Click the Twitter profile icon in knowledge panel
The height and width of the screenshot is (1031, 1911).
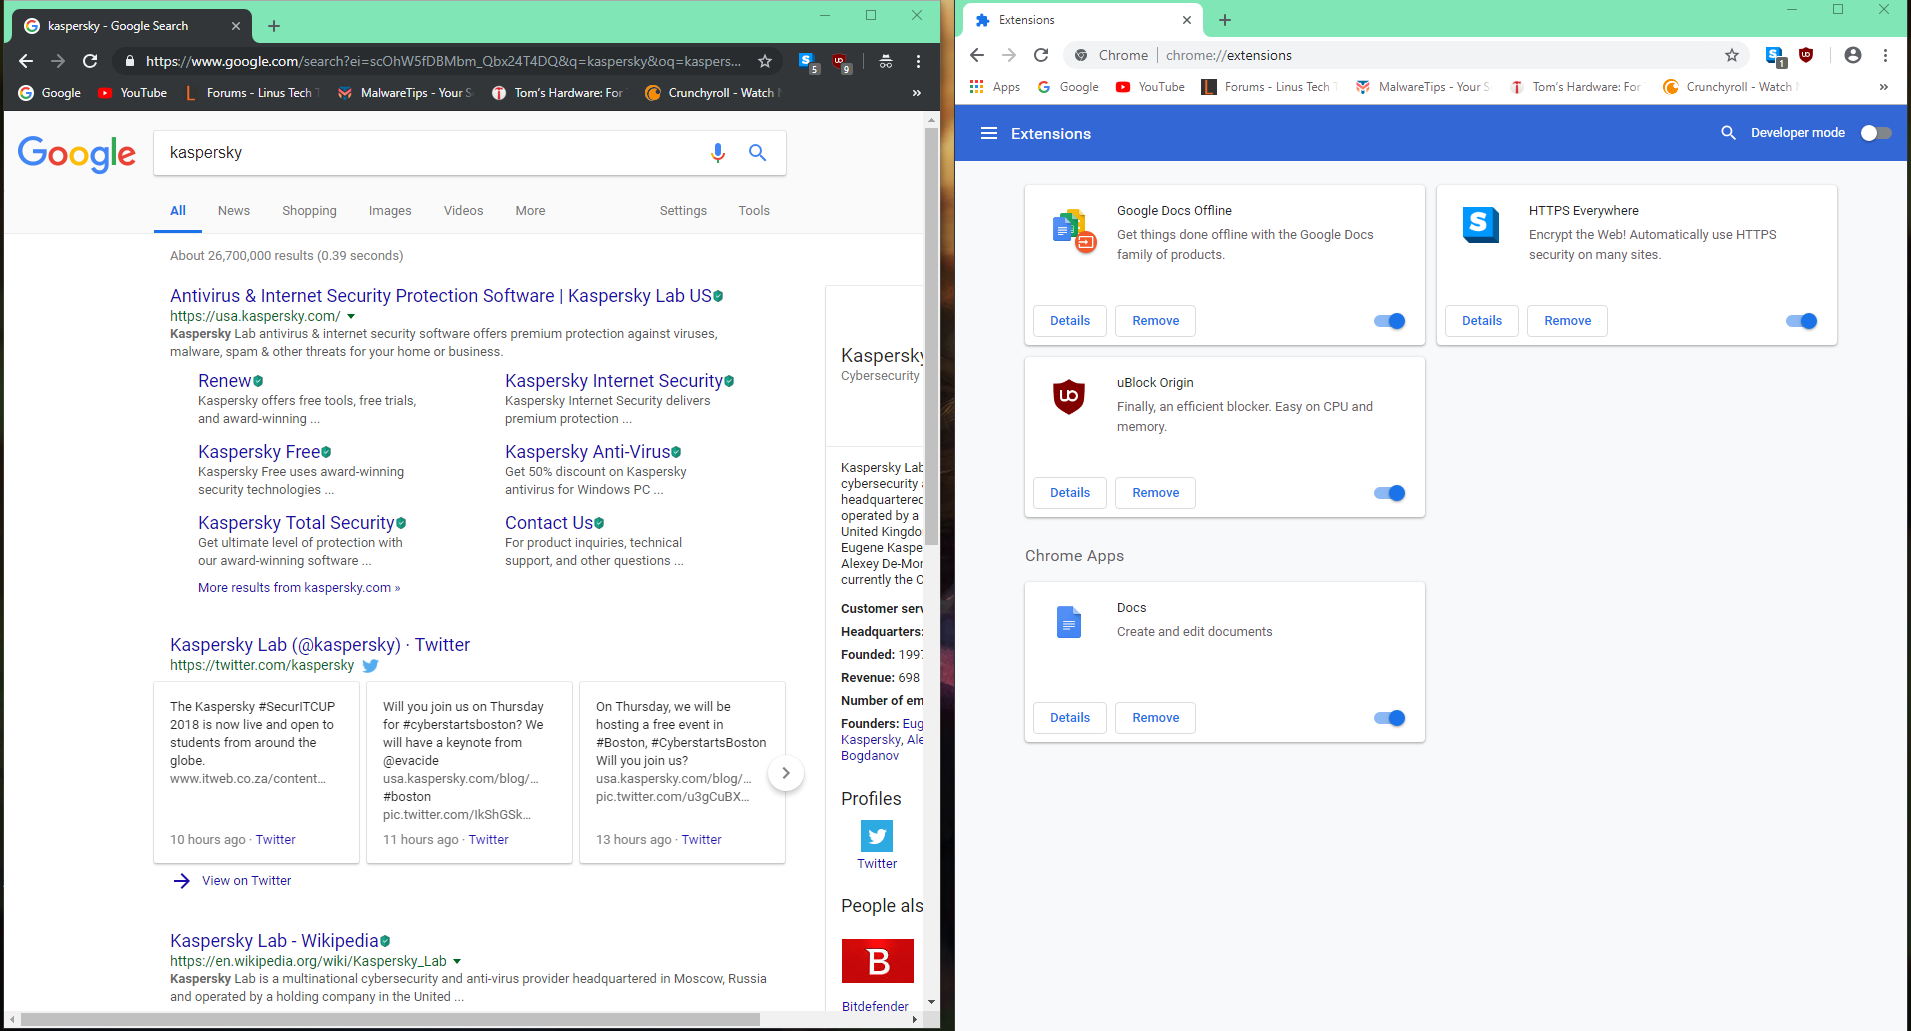click(877, 836)
